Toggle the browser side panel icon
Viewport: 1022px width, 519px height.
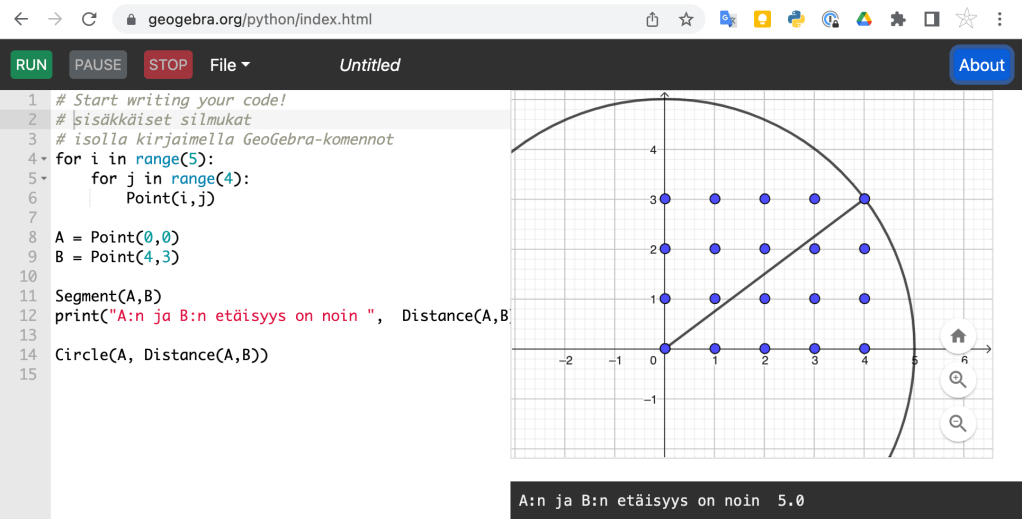(931, 19)
